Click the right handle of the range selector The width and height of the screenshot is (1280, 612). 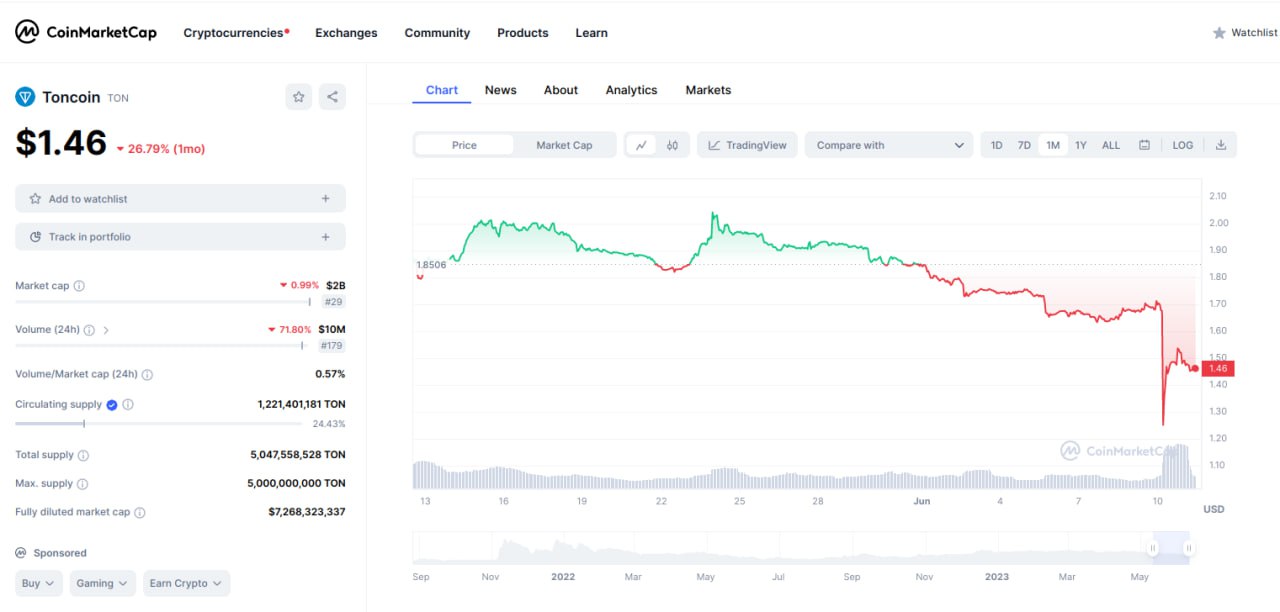(x=1188, y=548)
